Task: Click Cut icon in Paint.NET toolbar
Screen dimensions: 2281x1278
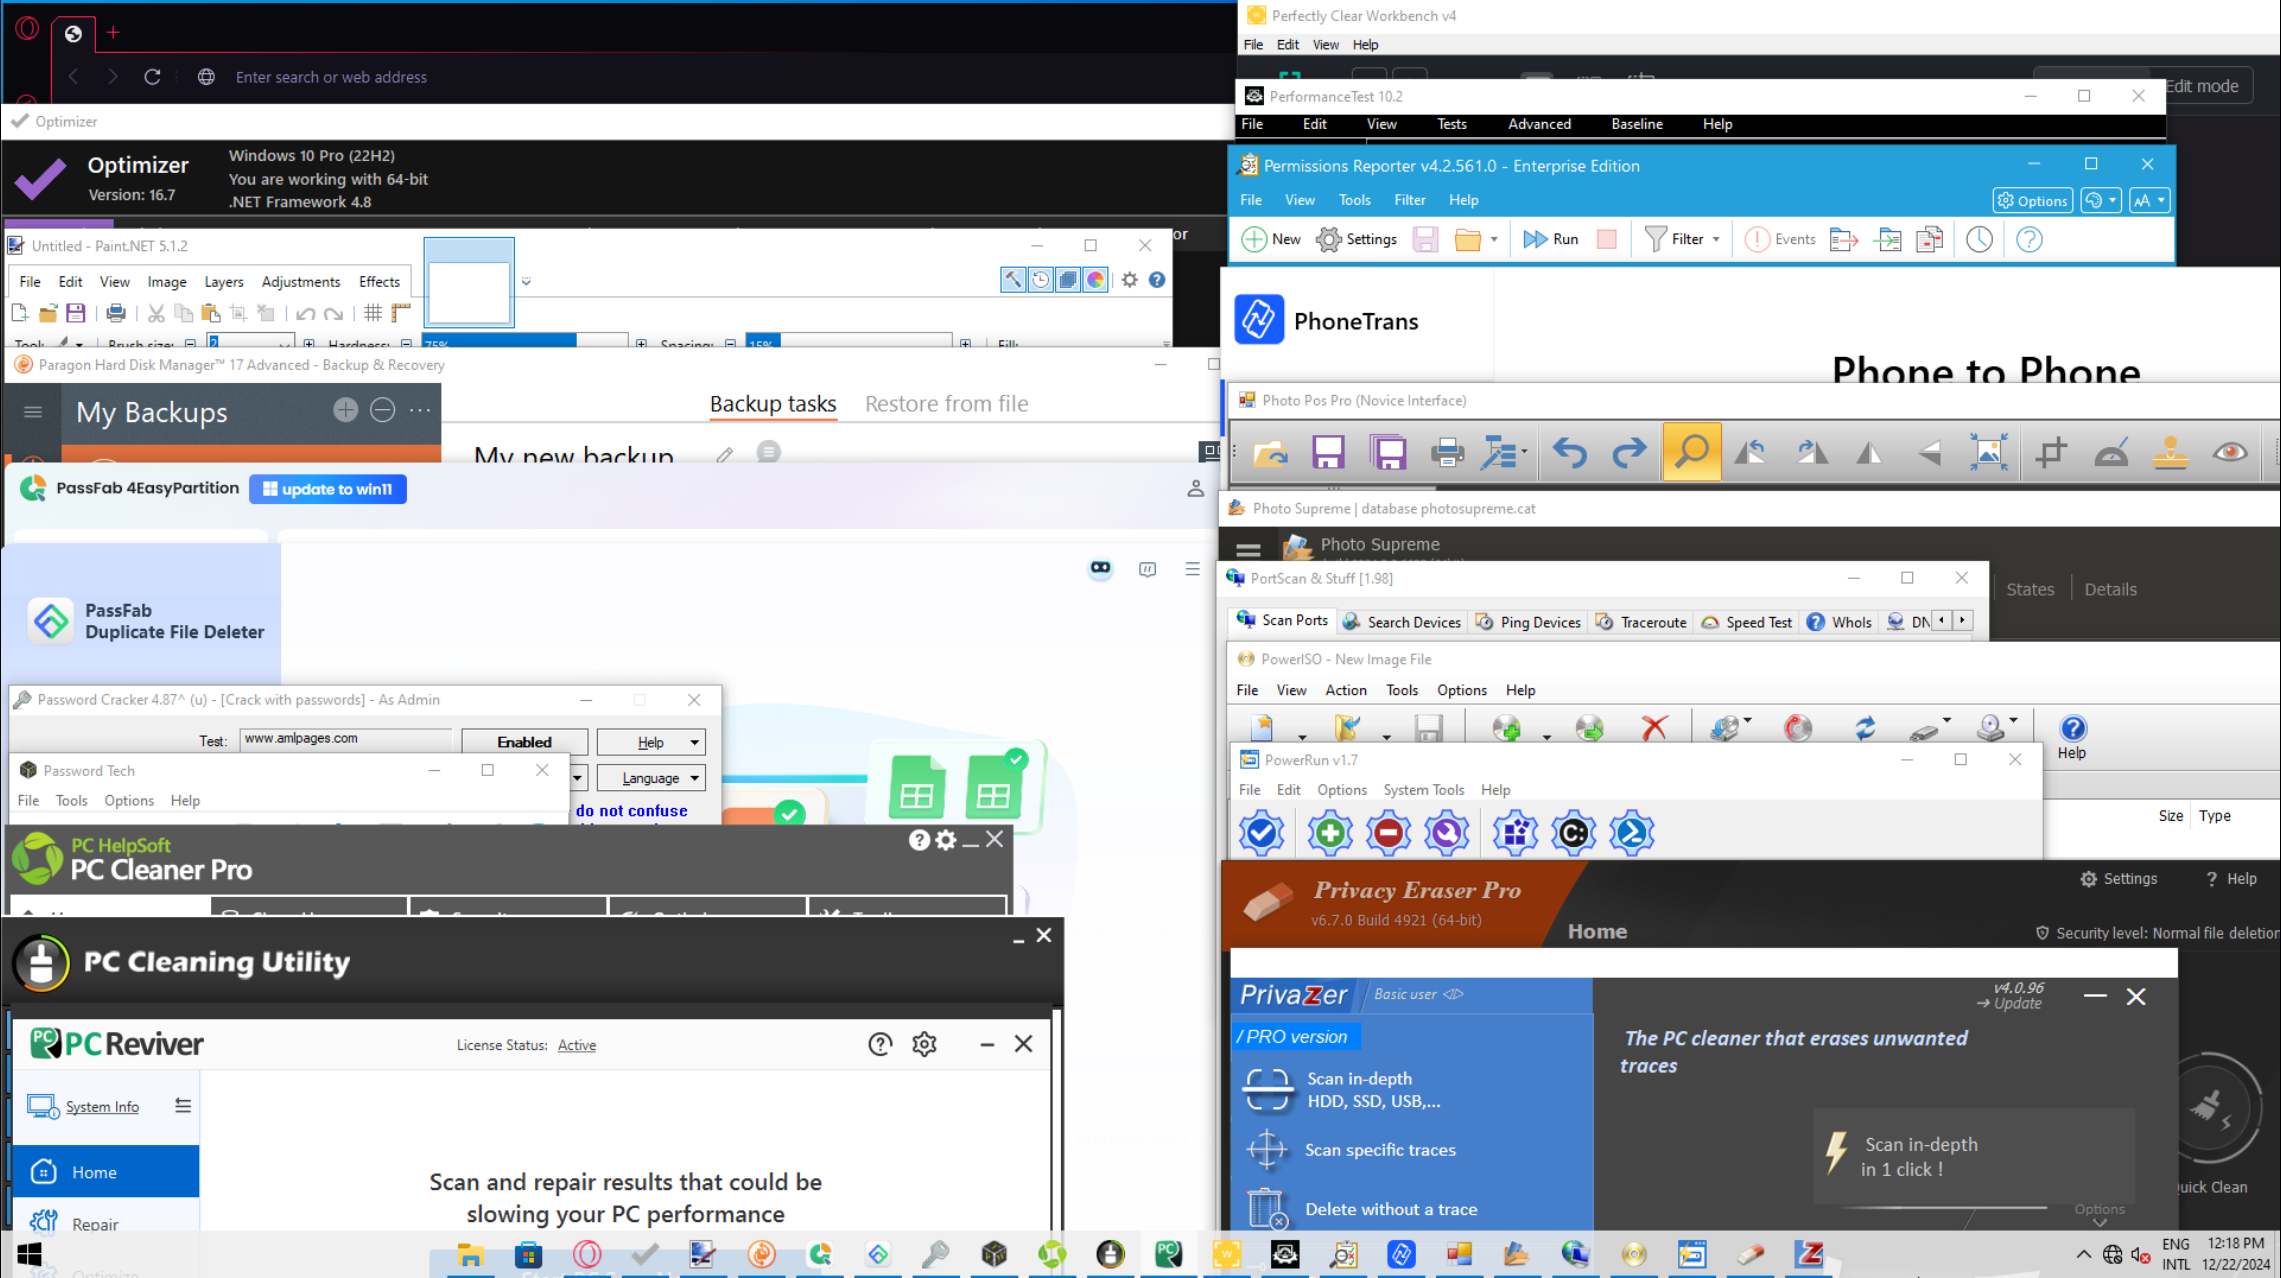Action: [156, 313]
